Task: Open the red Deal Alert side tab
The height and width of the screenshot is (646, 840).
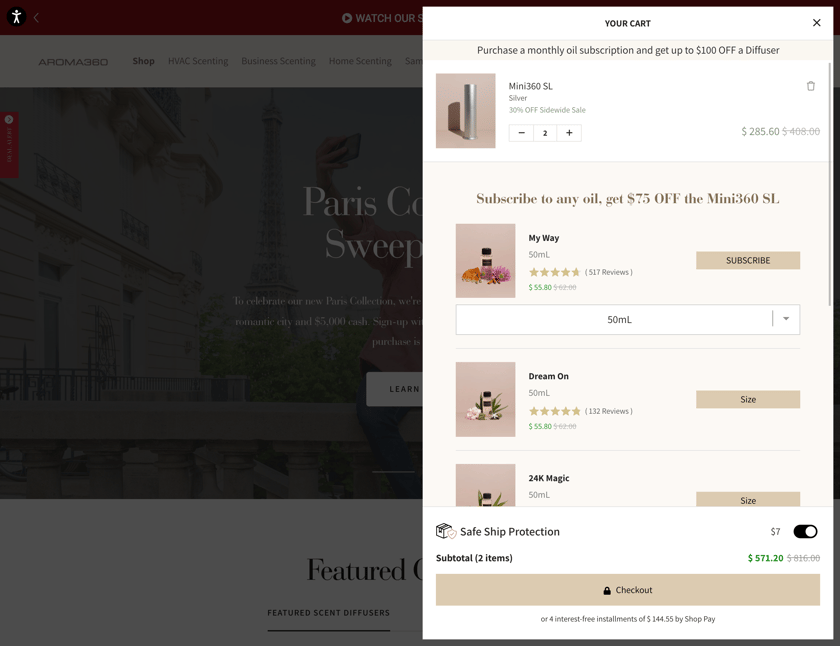Action: point(9,145)
